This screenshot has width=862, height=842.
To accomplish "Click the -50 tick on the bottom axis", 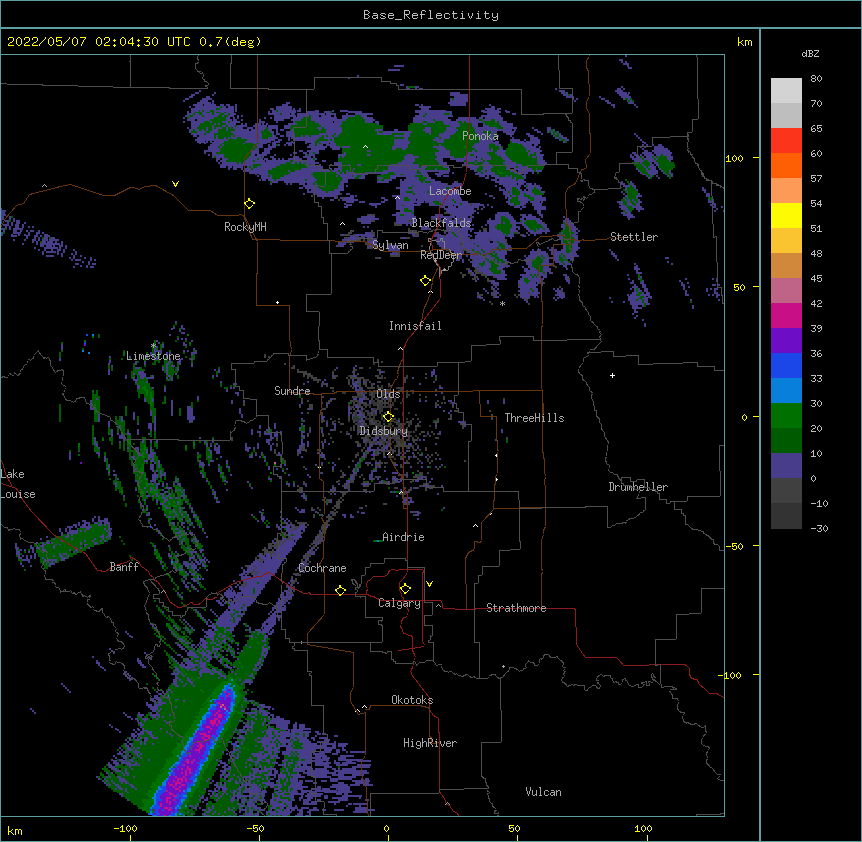I will (x=255, y=828).
